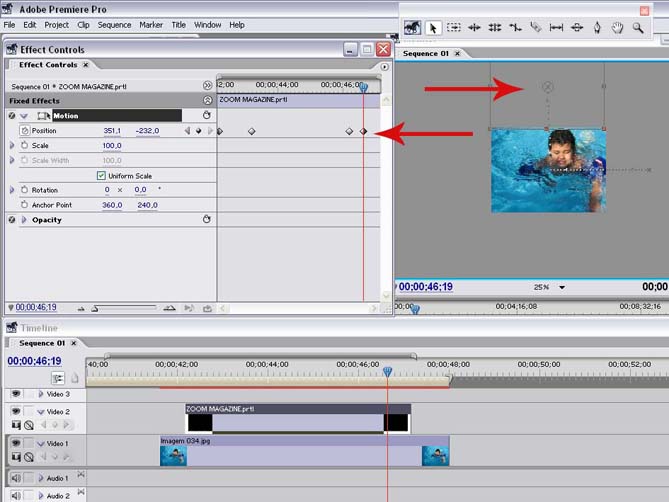
Task: Go to previous Position keyframe
Action: click(186, 131)
